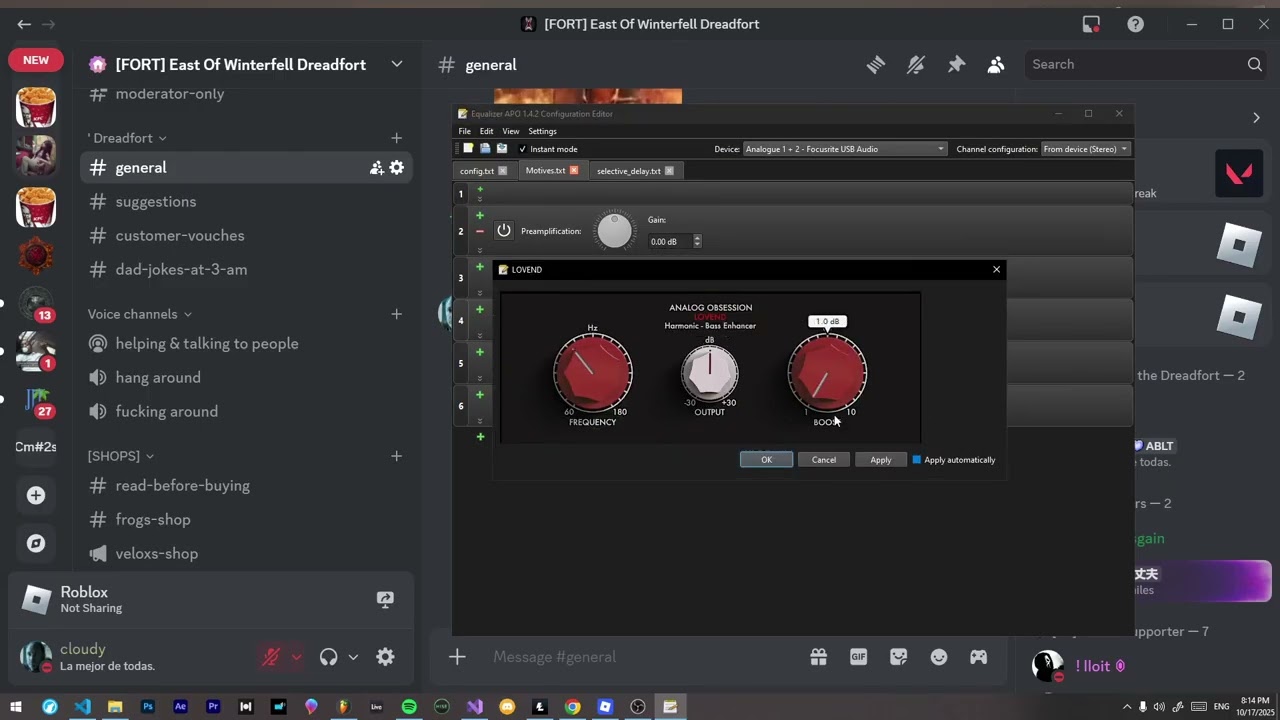Open invite people icon on general channel
Viewport: 1280px width, 720px height.
coord(376,168)
